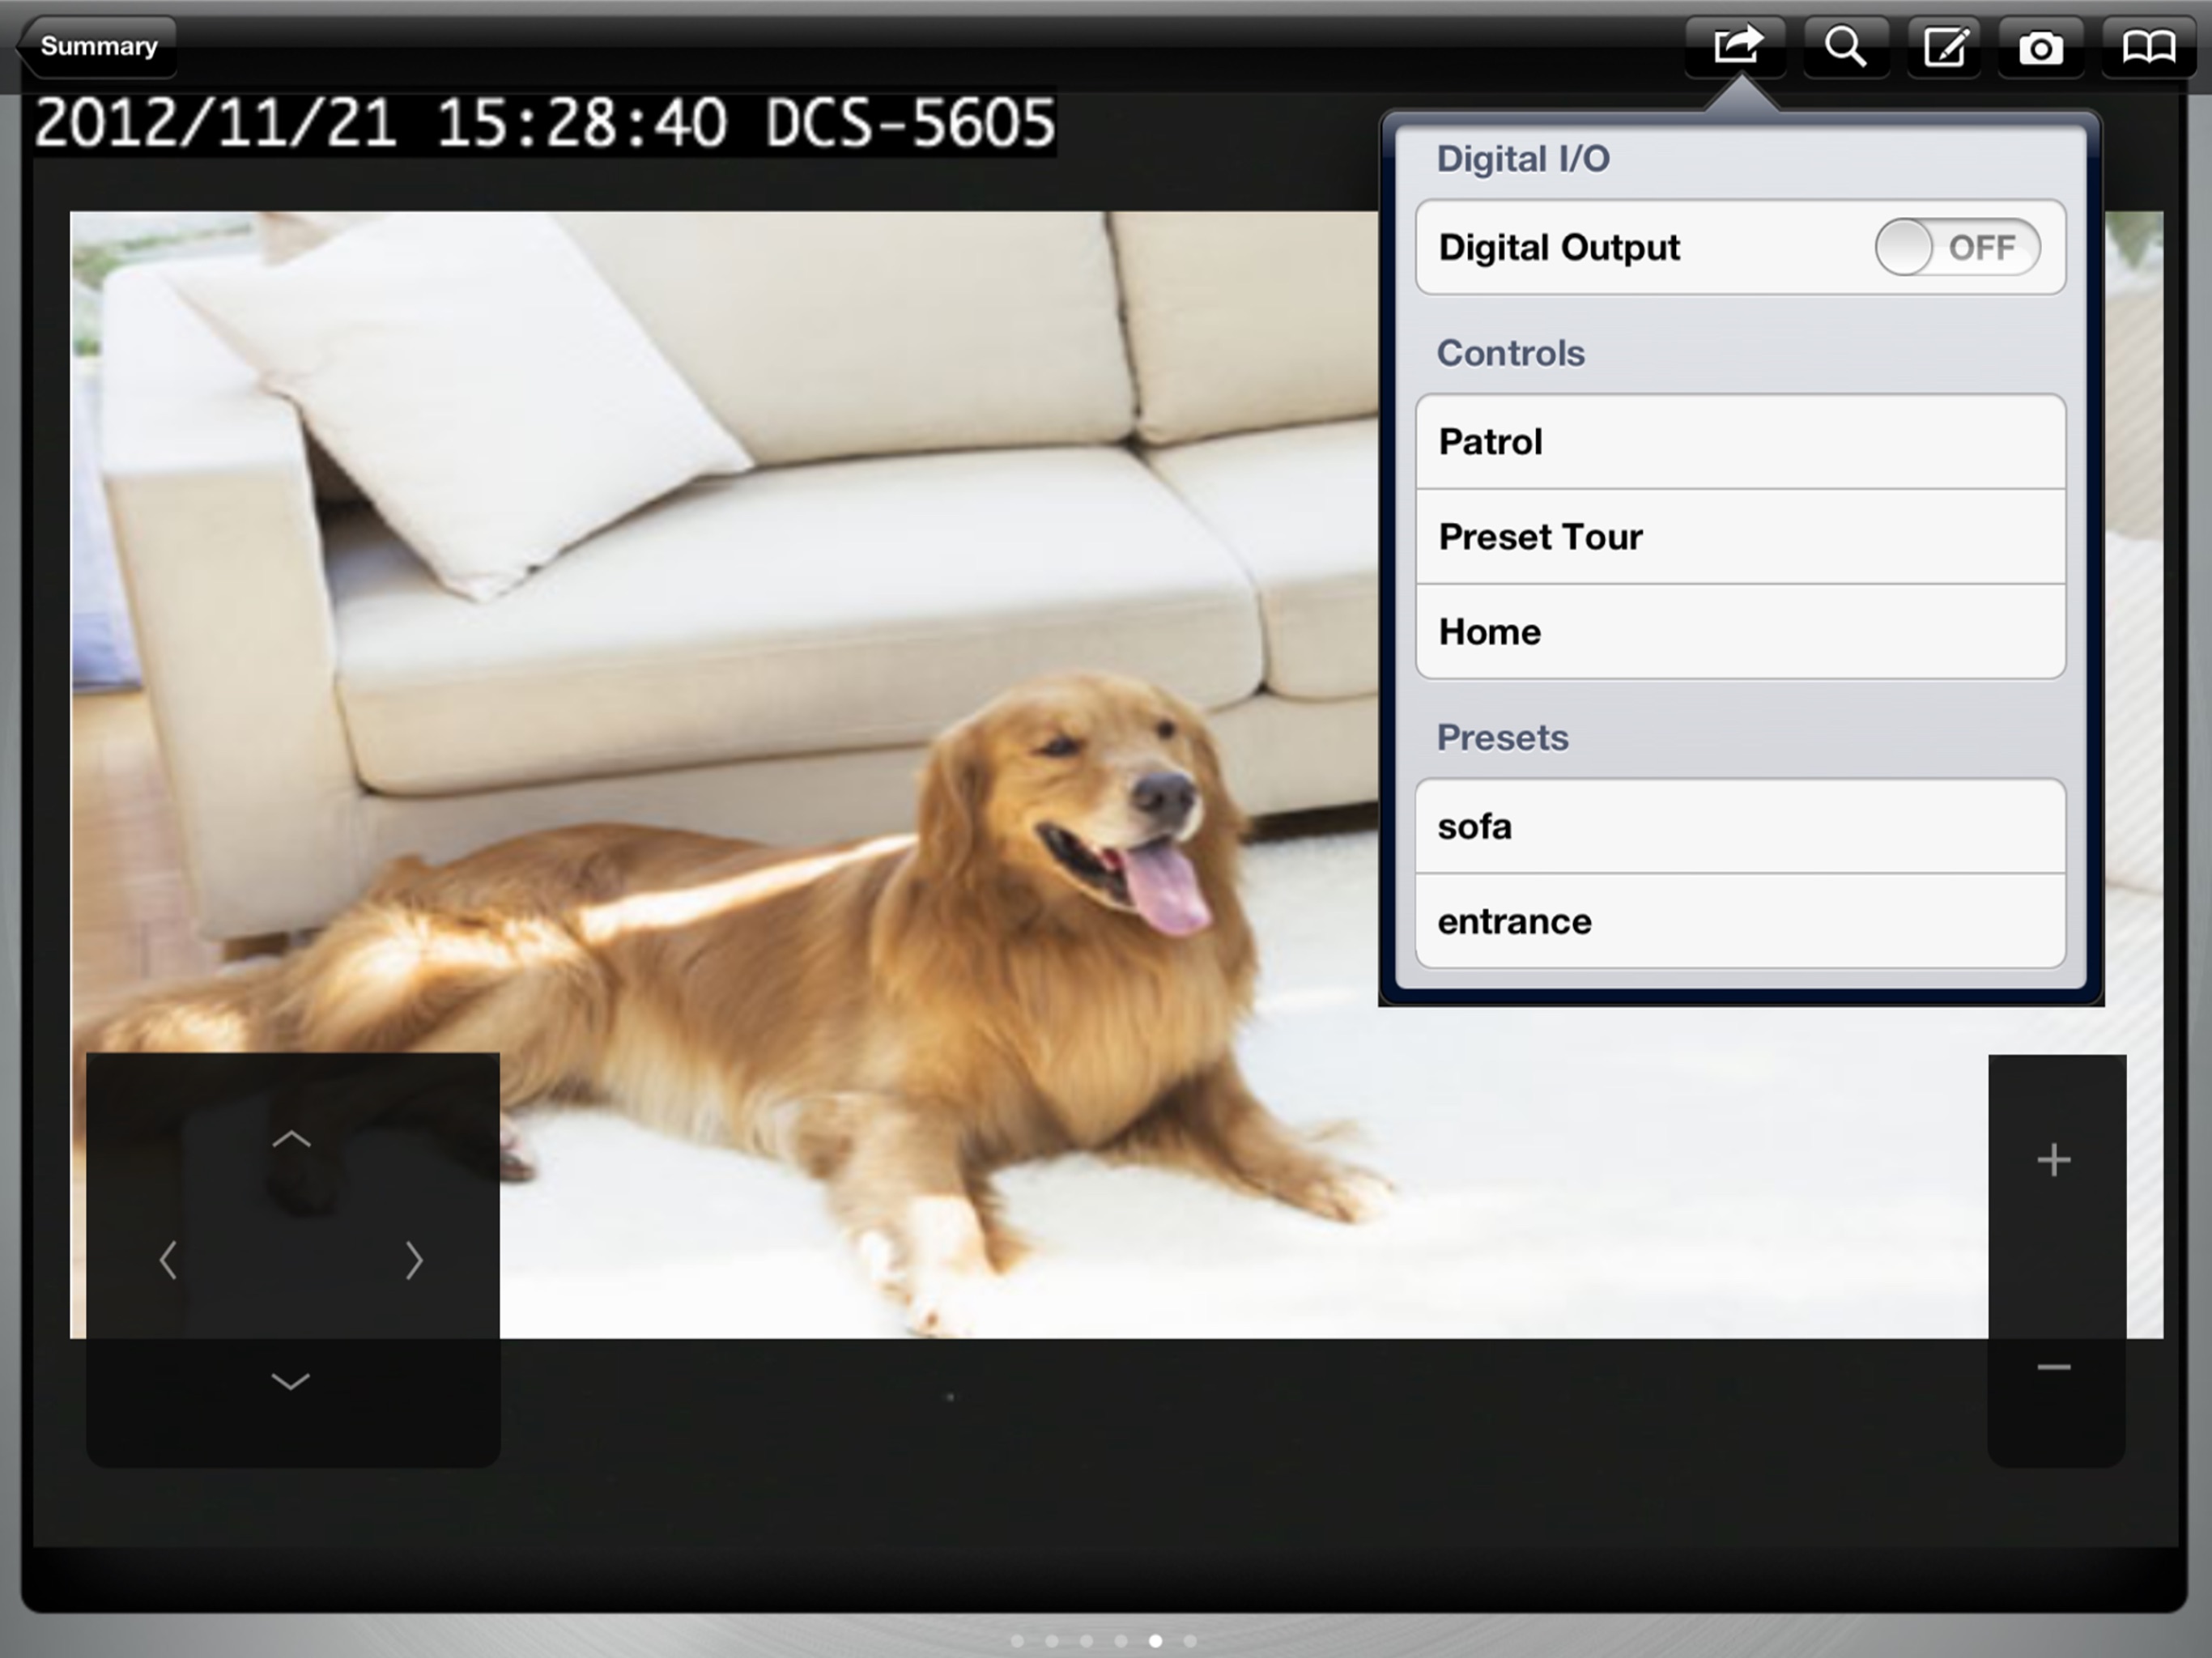
Task: Go to the sofa preset
Action: pos(1740,827)
